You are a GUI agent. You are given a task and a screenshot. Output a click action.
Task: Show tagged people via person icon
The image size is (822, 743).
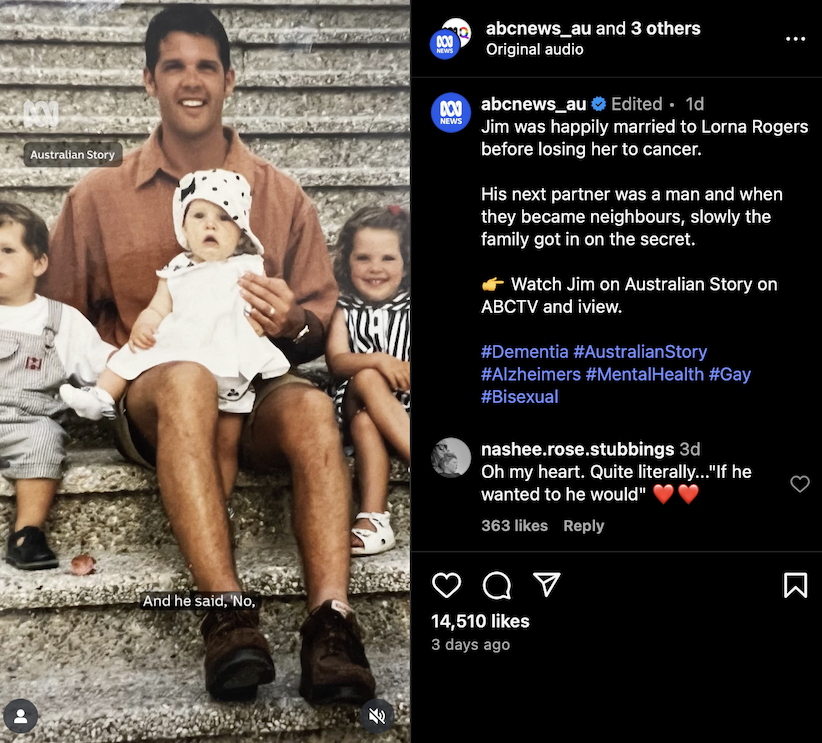21,716
